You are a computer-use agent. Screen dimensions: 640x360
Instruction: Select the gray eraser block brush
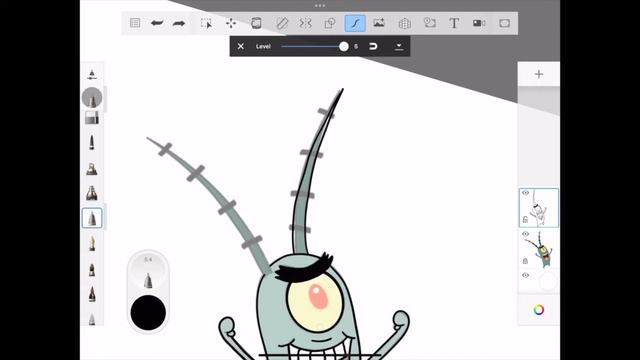click(92, 118)
